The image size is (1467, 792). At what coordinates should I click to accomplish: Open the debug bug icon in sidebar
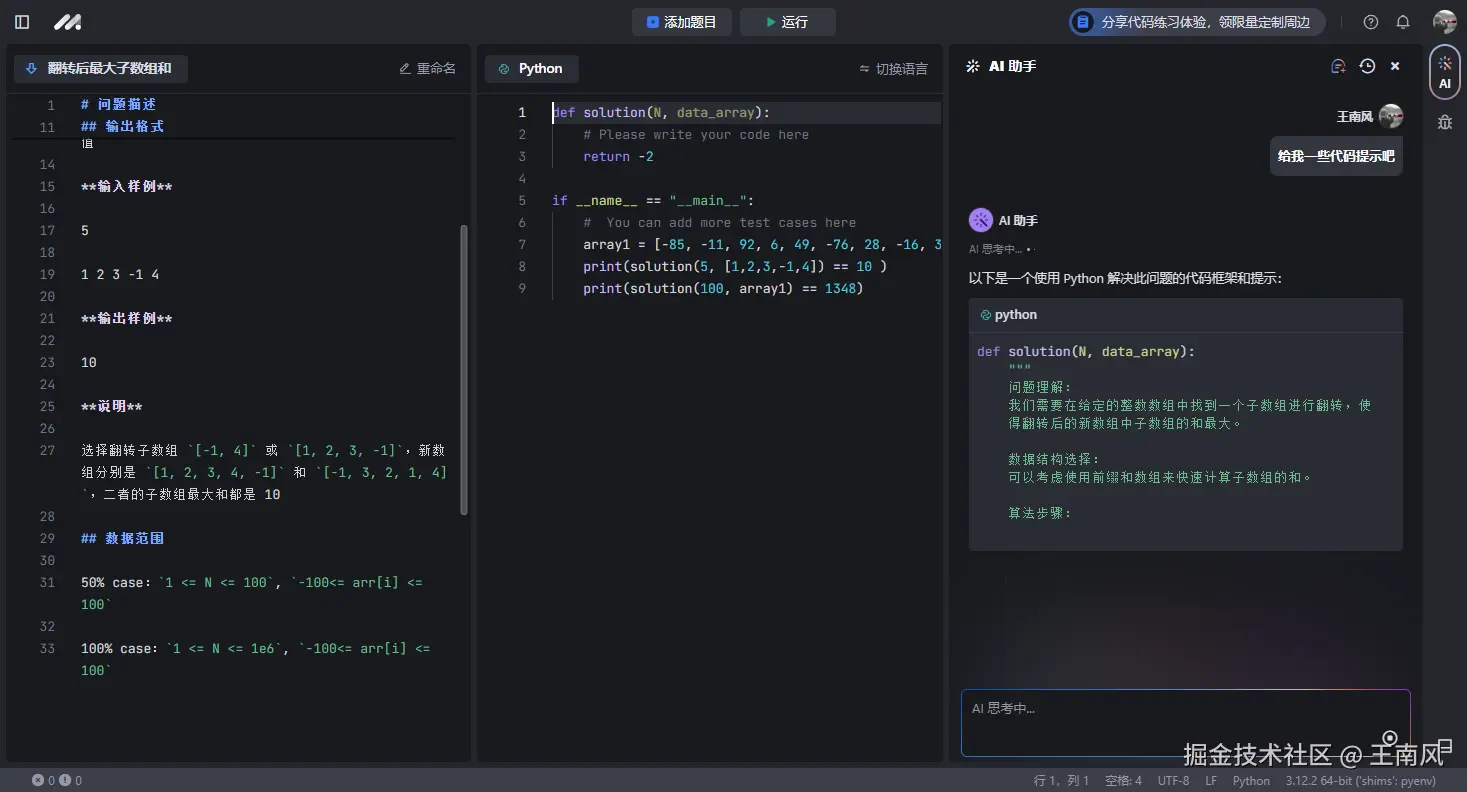coord(1444,122)
